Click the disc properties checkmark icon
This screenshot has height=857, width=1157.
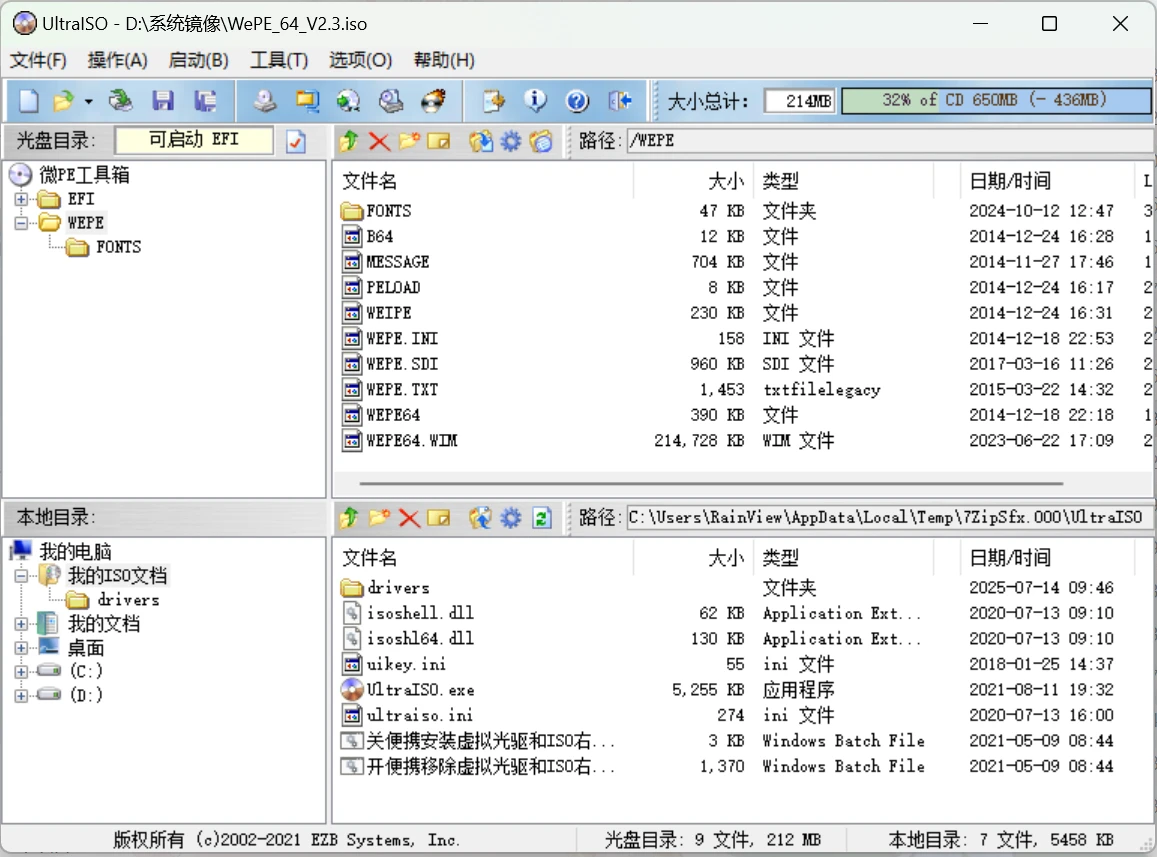[296, 142]
